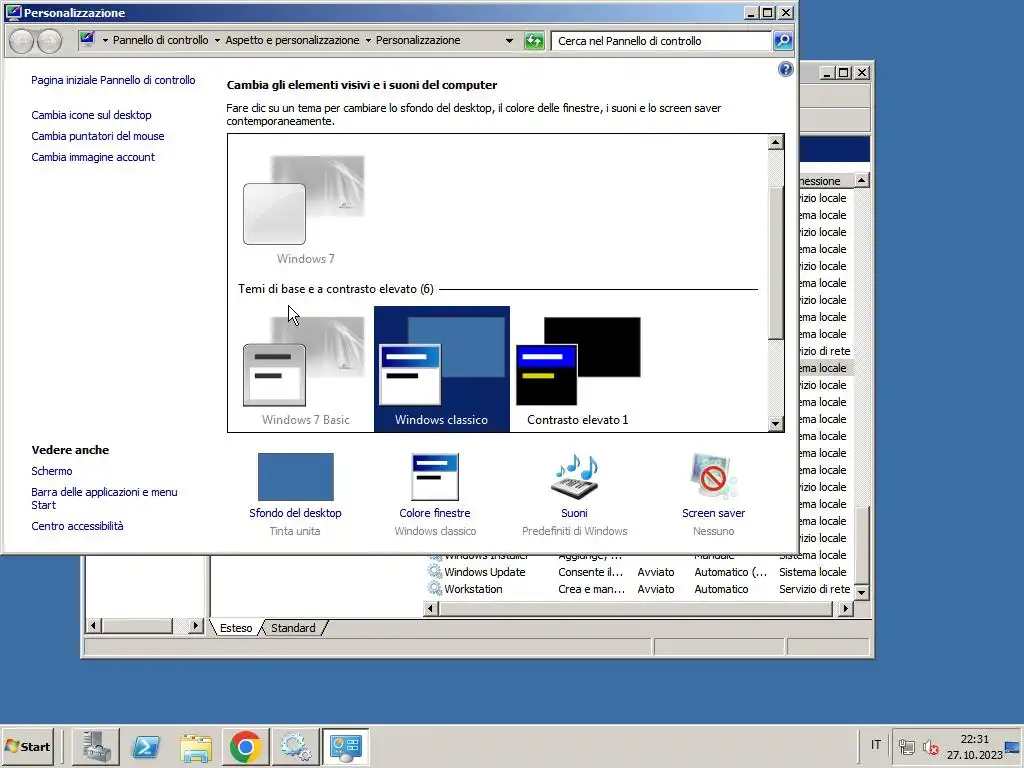Screen dimensions: 1024x768
Task: Open Sfondo del desktop settings icon
Action: [x=295, y=477]
